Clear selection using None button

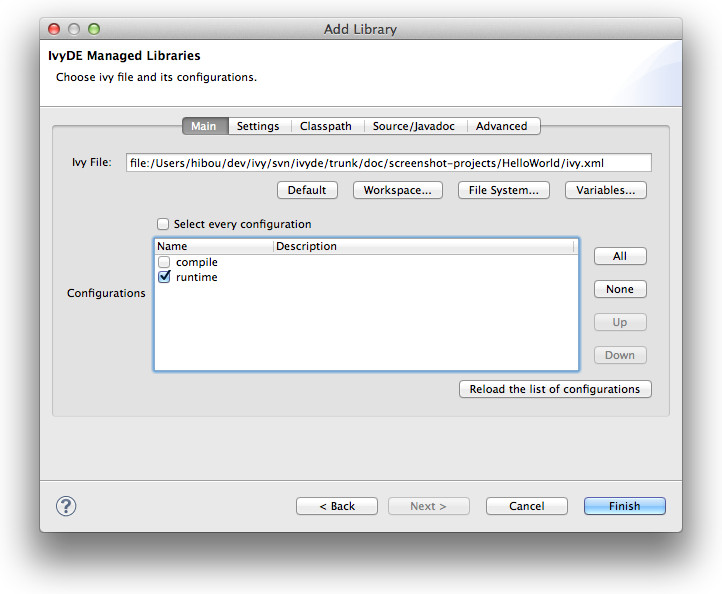click(619, 289)
